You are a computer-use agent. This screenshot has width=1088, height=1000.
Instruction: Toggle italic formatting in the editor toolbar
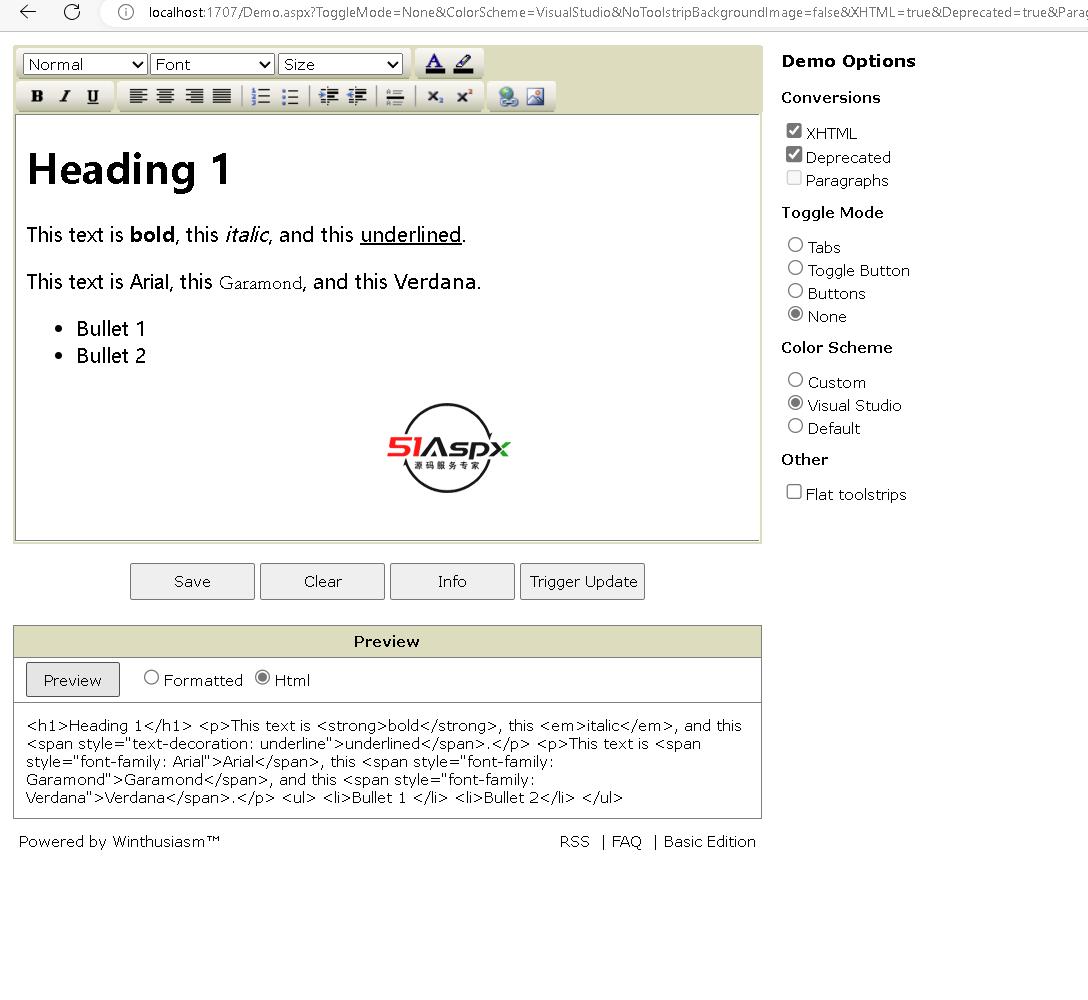click(x=65, y=96)
